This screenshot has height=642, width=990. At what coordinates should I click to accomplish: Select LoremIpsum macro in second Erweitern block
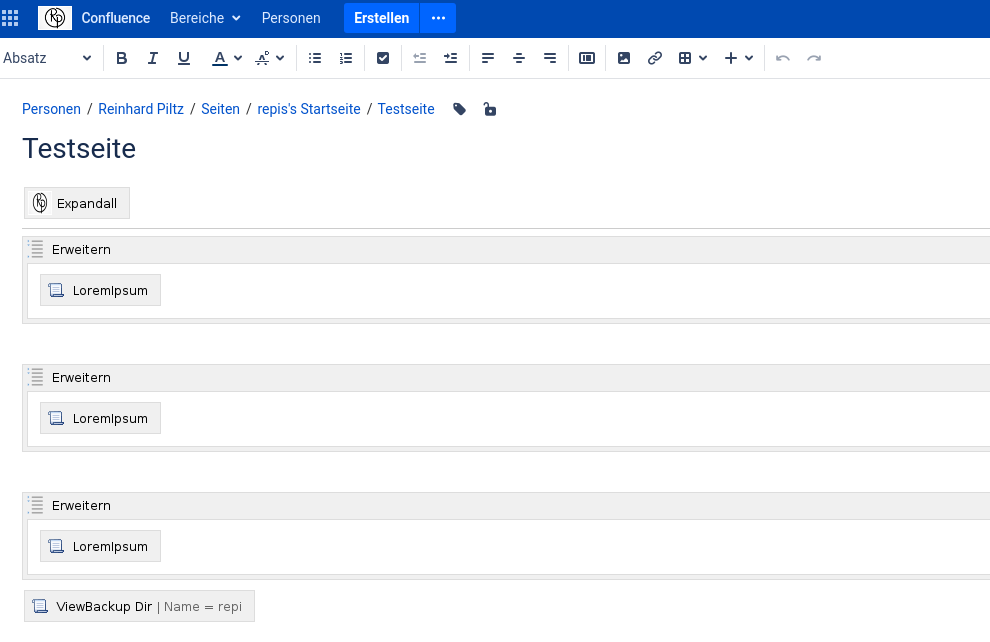click(100, 419)
